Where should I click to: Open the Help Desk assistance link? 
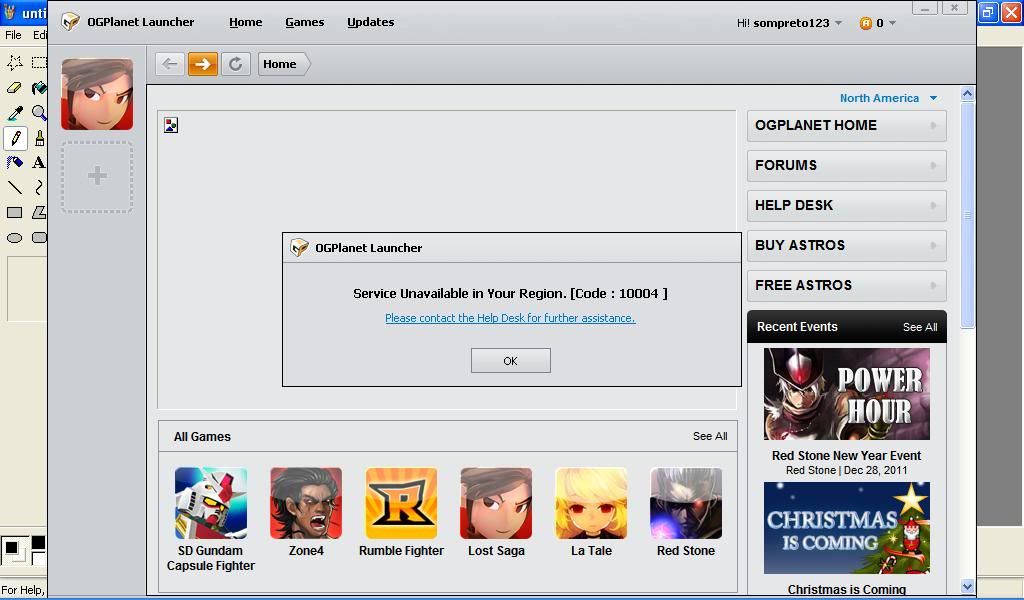(510, 318)
